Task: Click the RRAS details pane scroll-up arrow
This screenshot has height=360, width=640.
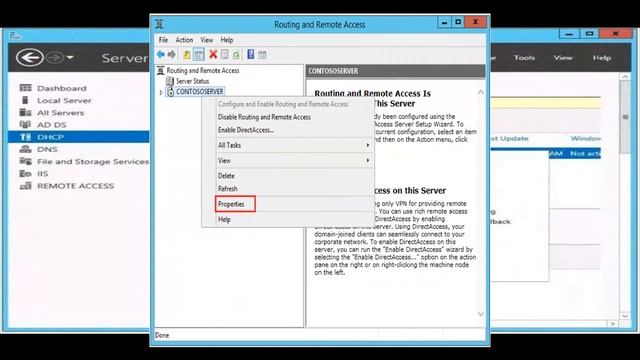Action: [x=481, y=92]
